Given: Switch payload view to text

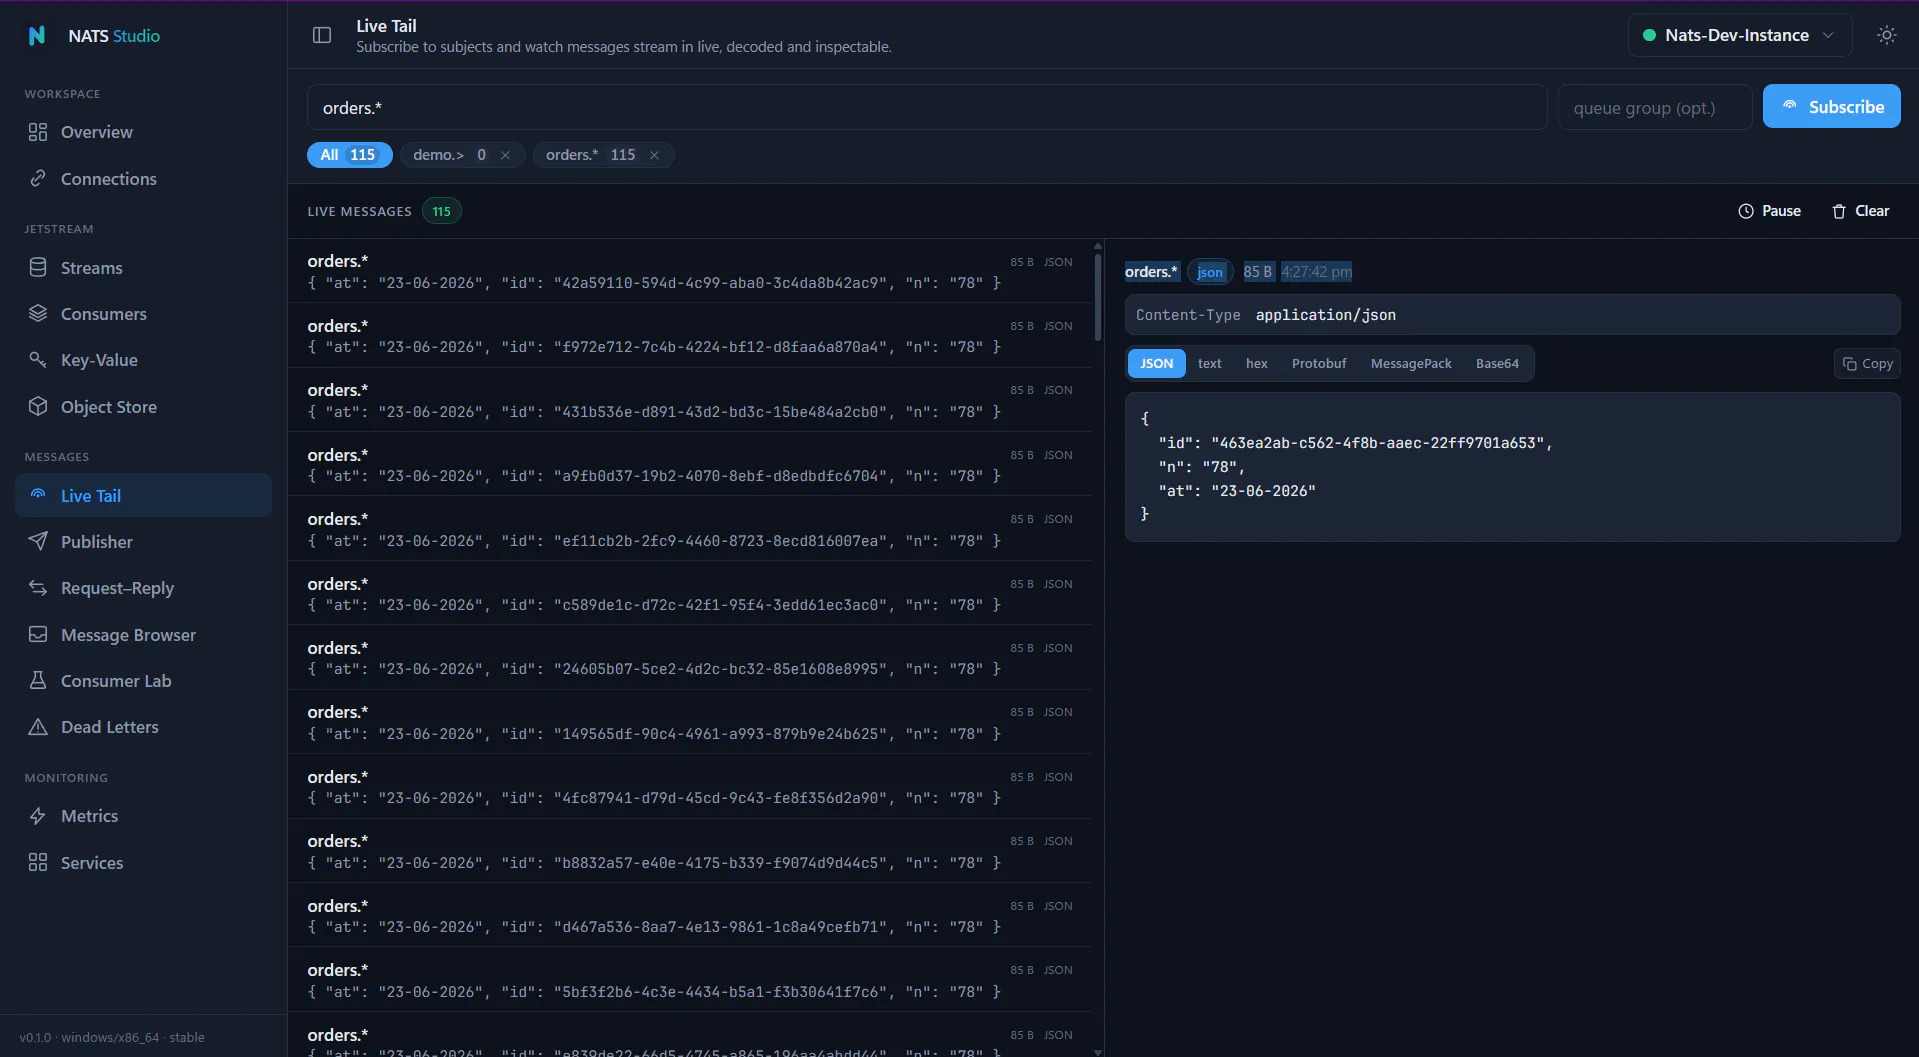Looking at the screenshot, I should tap(1209, 364).
